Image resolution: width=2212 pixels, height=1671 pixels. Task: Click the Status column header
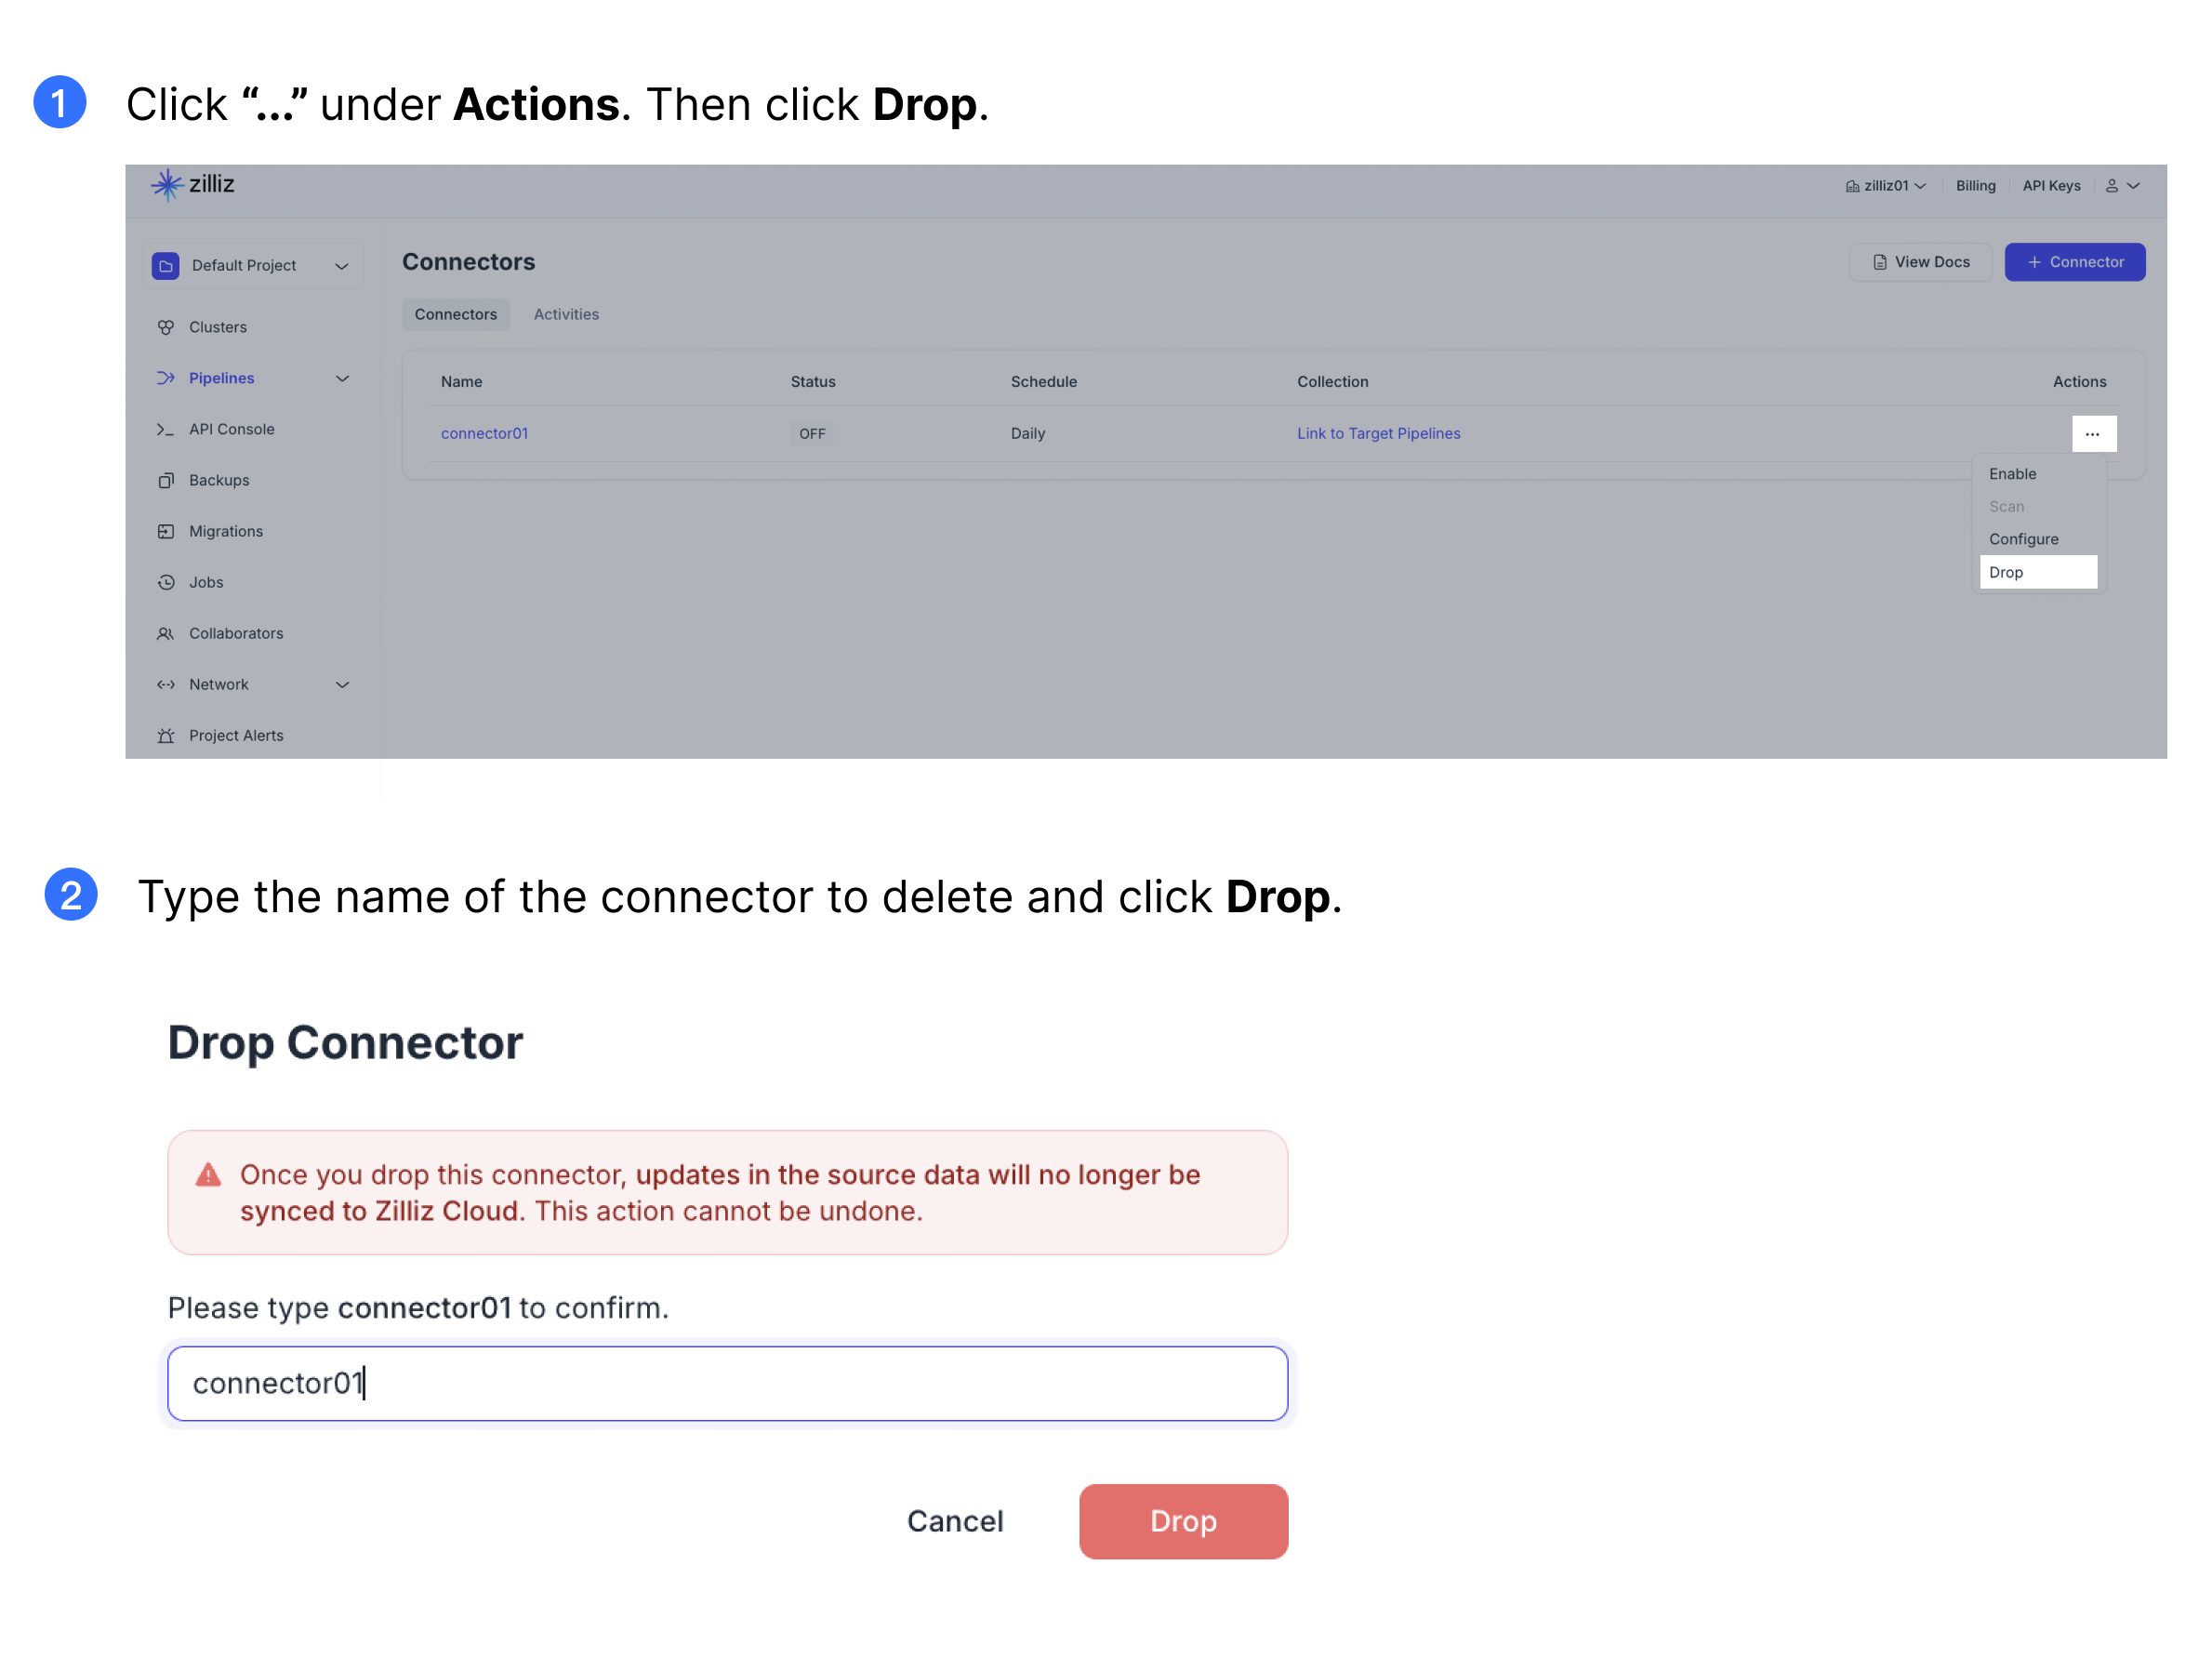[x=813, y=382]
